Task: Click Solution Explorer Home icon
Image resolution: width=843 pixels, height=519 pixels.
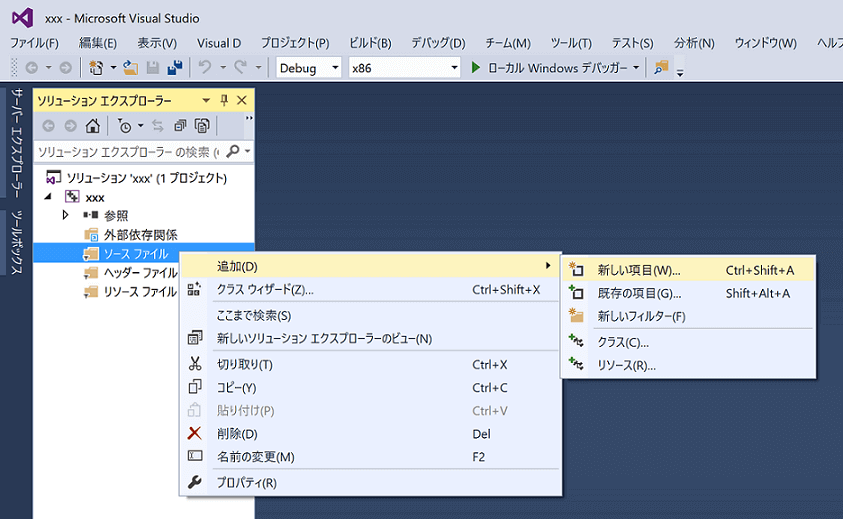Action: click(x=92, y=126)
